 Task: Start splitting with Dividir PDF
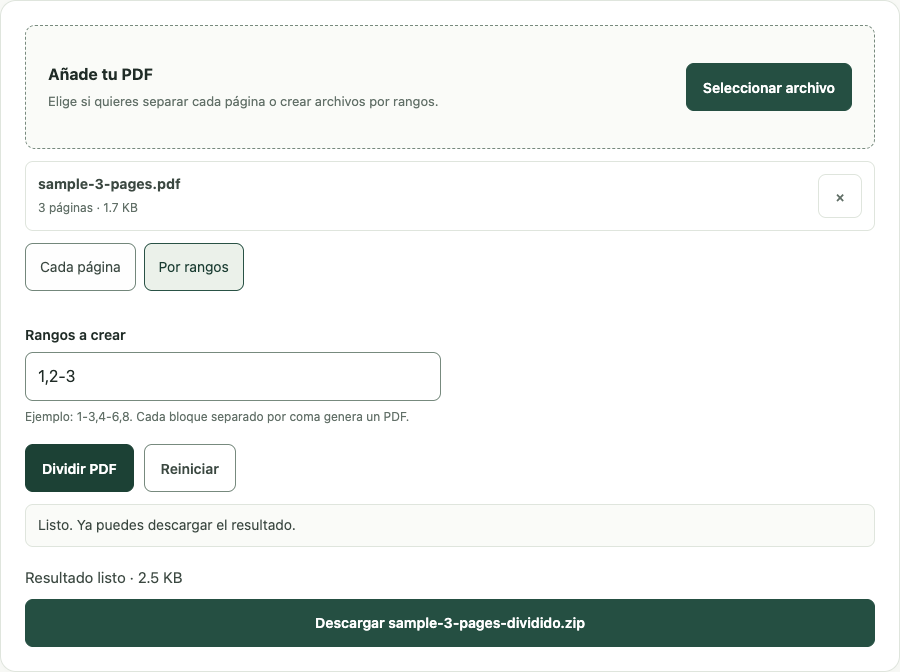pos(79,468)
